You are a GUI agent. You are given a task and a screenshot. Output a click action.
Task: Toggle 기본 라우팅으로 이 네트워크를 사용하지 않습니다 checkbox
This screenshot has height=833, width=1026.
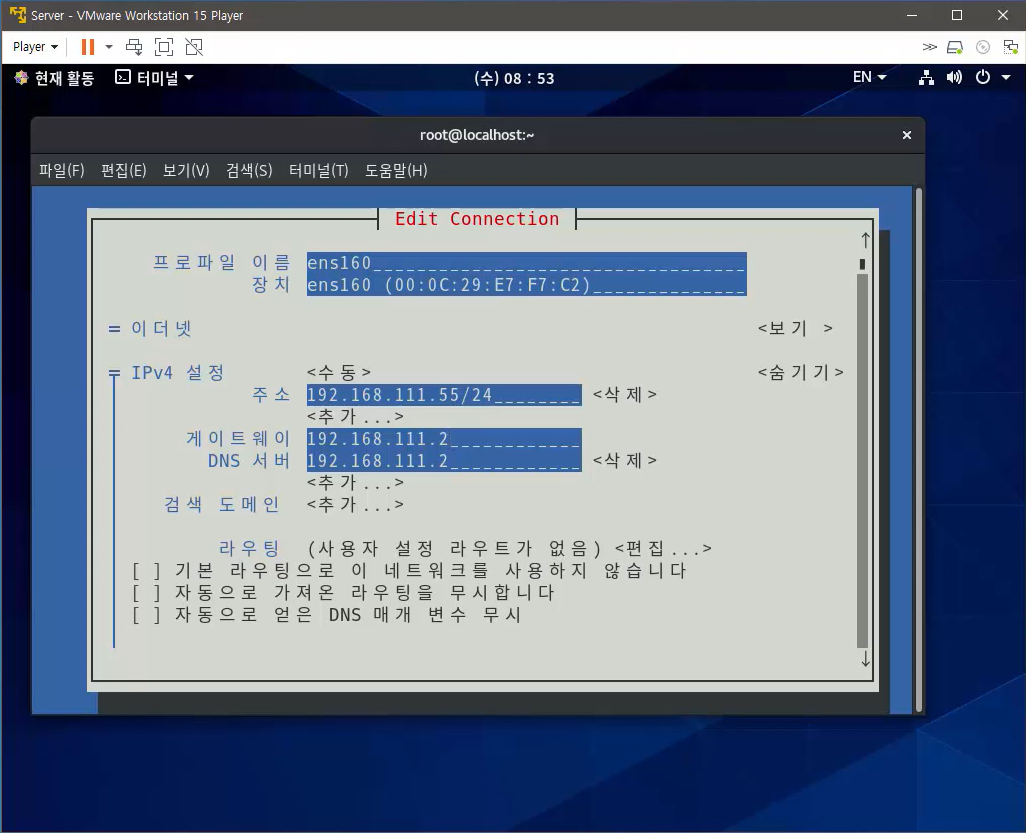click(147, 571)
